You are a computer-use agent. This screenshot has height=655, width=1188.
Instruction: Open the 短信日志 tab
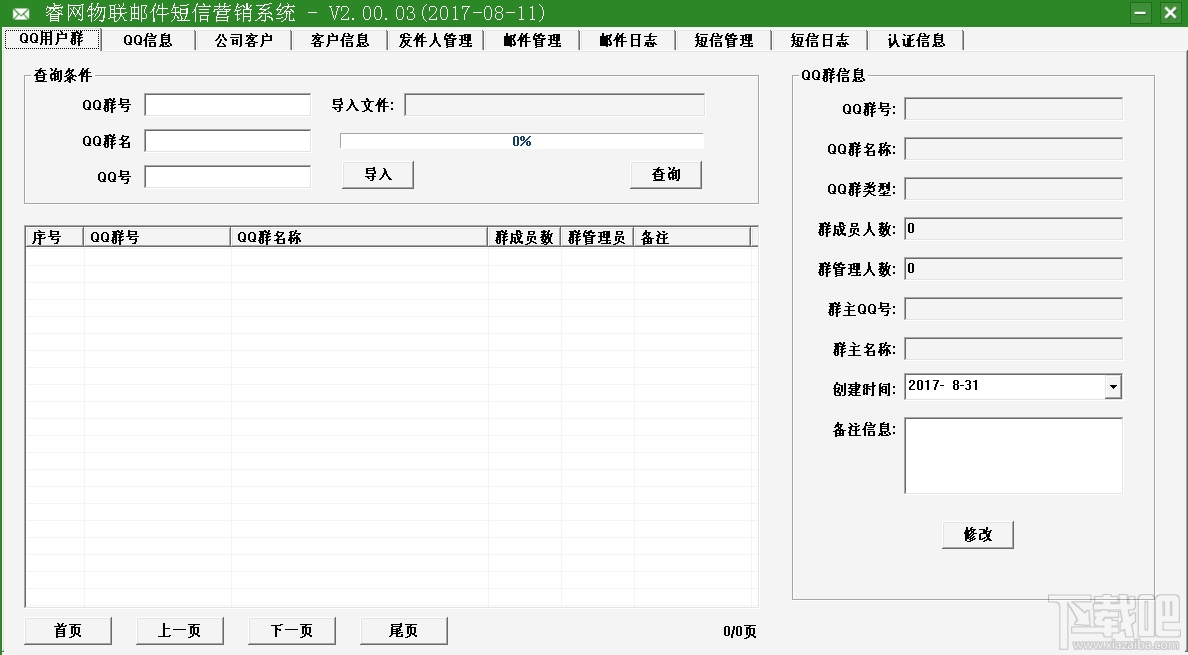click(820, 40)
